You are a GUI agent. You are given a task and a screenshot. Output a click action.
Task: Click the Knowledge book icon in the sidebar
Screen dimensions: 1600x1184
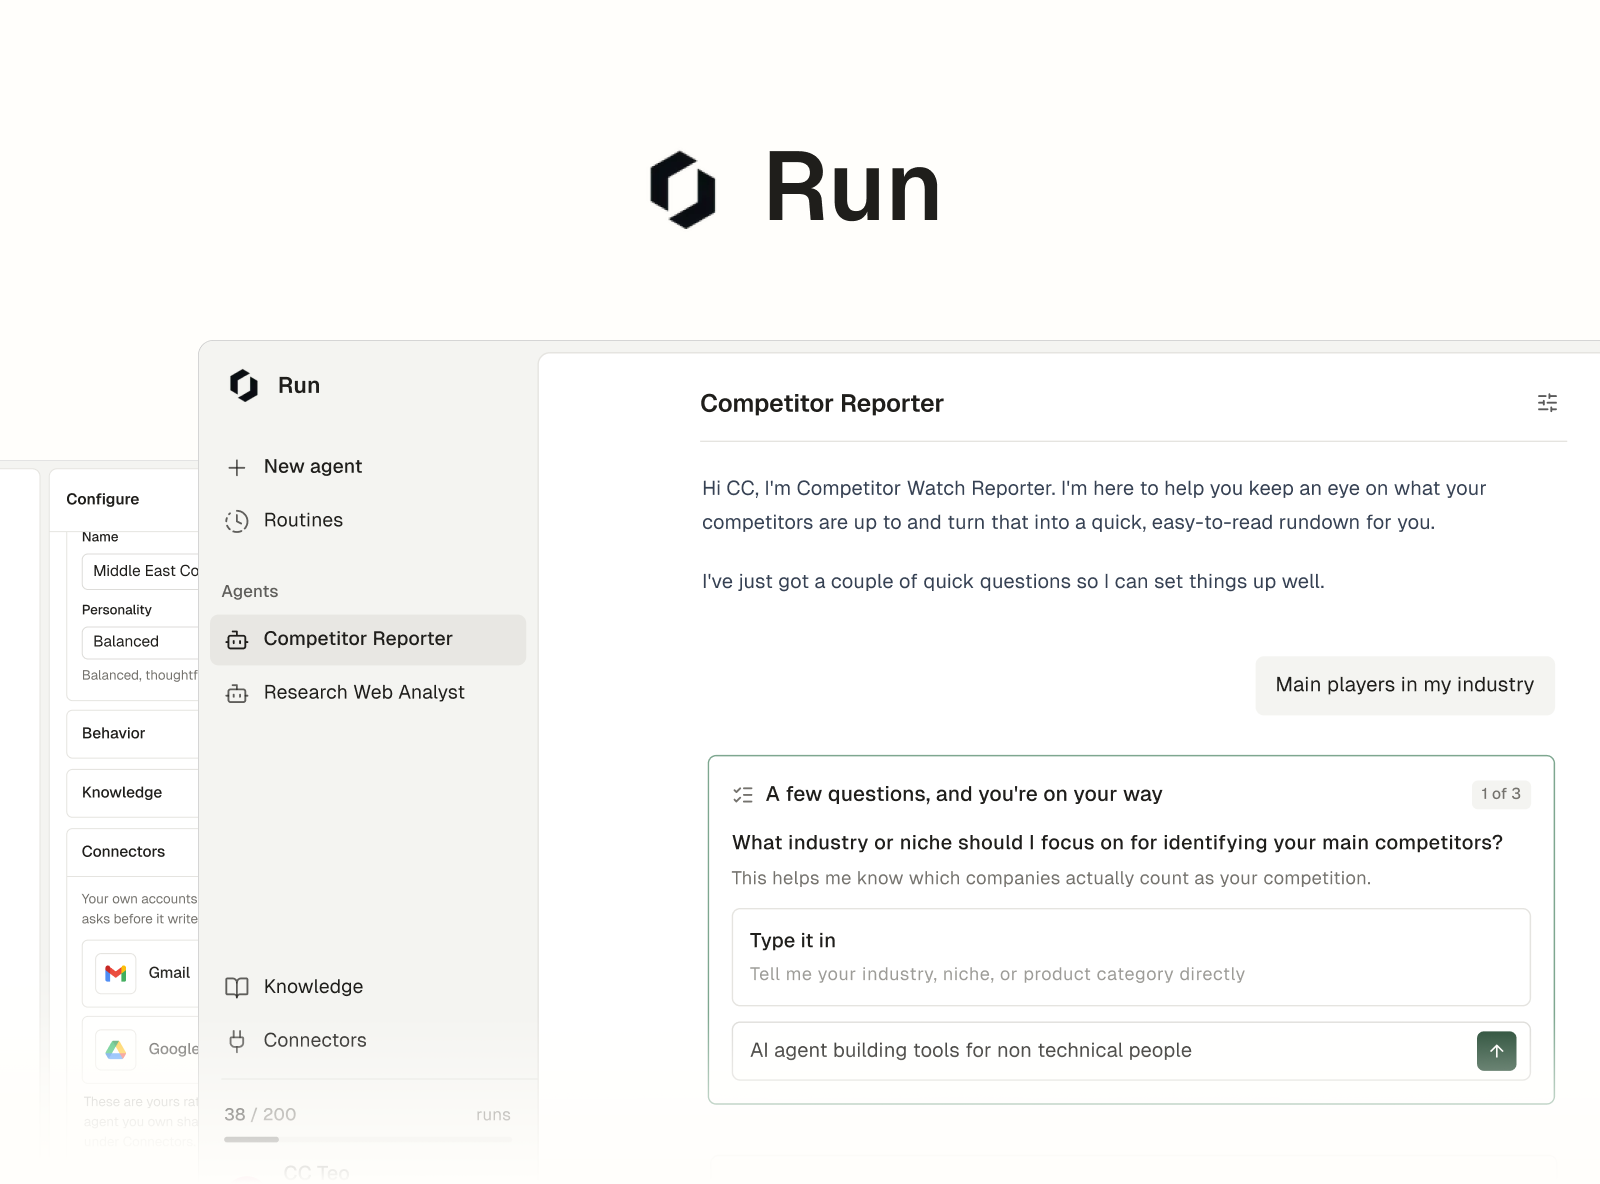237,987
